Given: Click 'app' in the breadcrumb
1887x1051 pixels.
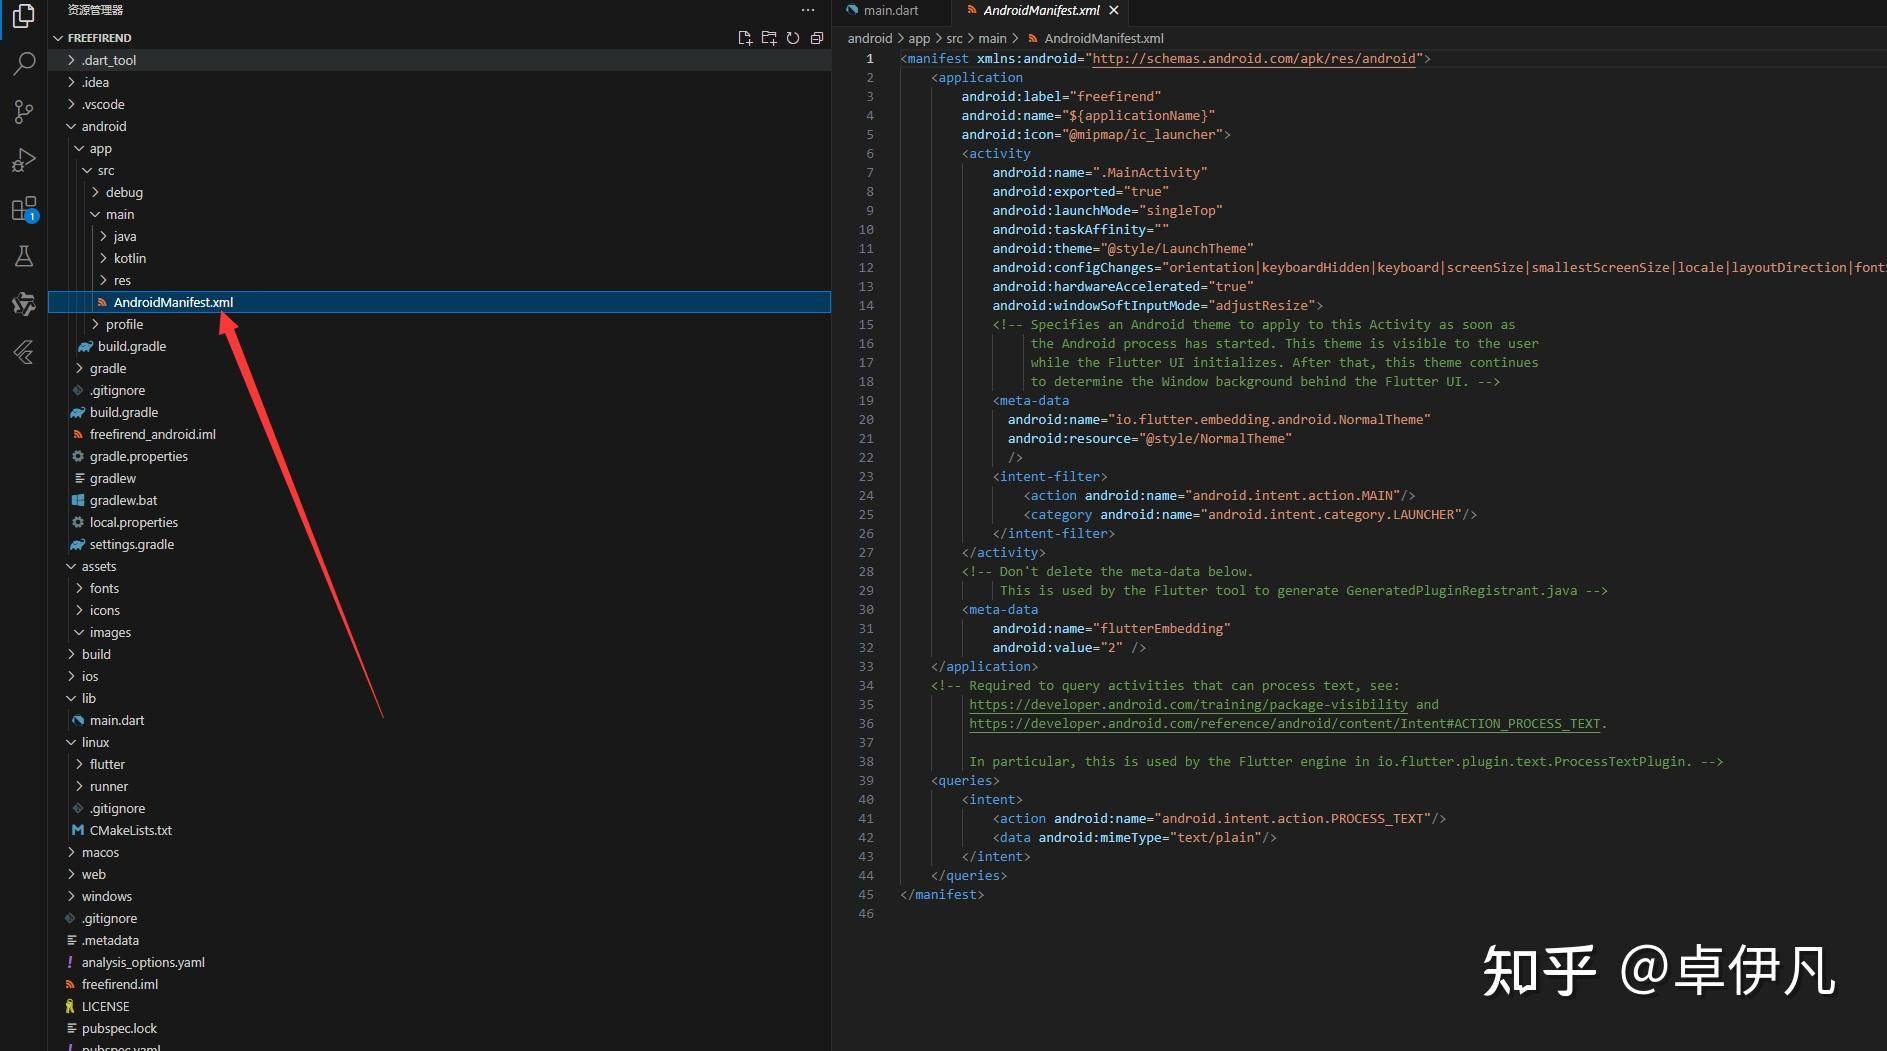Looking at the screenshot, I should point(919,38).
